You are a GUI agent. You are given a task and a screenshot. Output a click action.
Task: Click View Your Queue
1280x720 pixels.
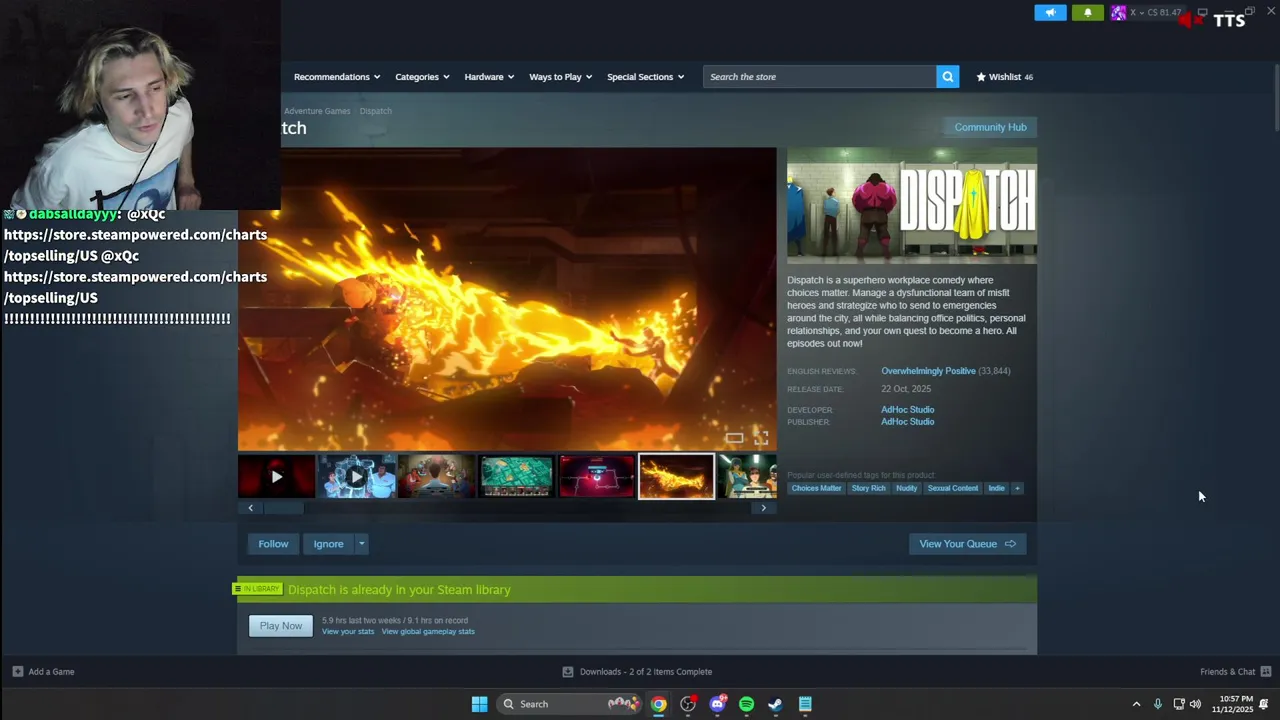[x=967, y=544]
